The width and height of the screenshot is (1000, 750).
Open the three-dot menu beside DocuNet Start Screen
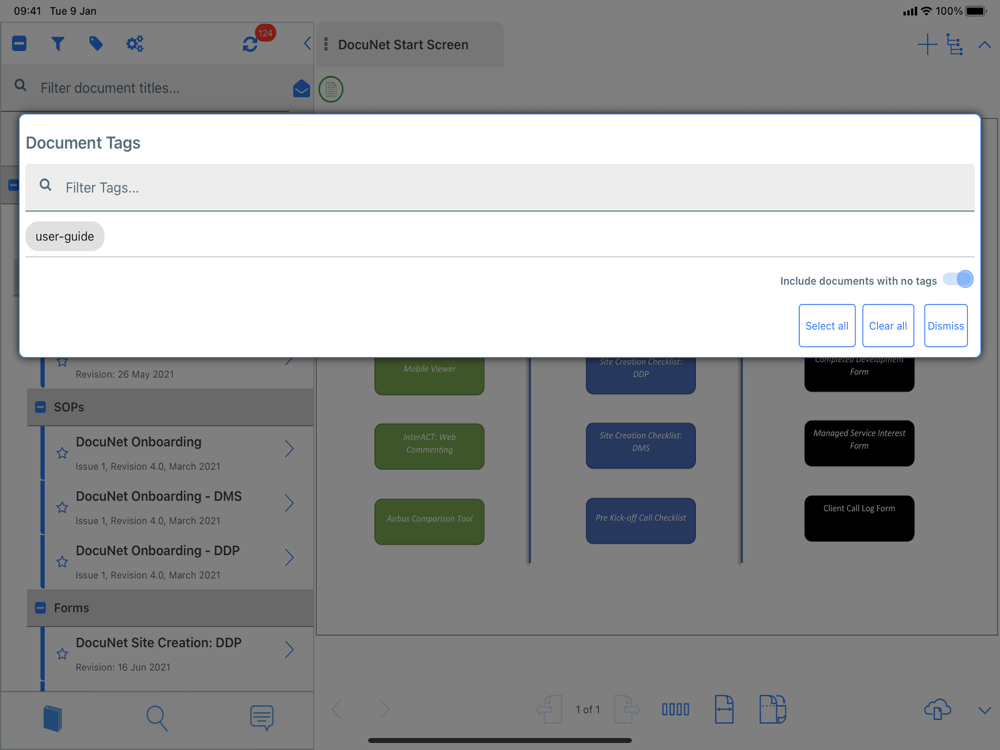click(x=326, y=44)
